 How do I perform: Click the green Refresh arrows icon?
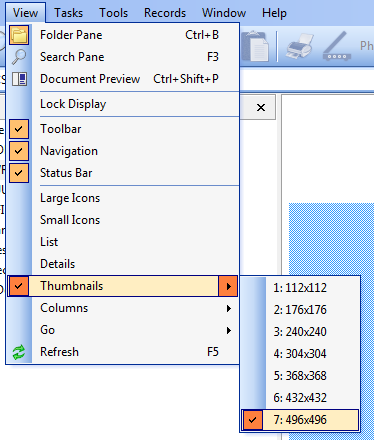[x=19, y=352]
